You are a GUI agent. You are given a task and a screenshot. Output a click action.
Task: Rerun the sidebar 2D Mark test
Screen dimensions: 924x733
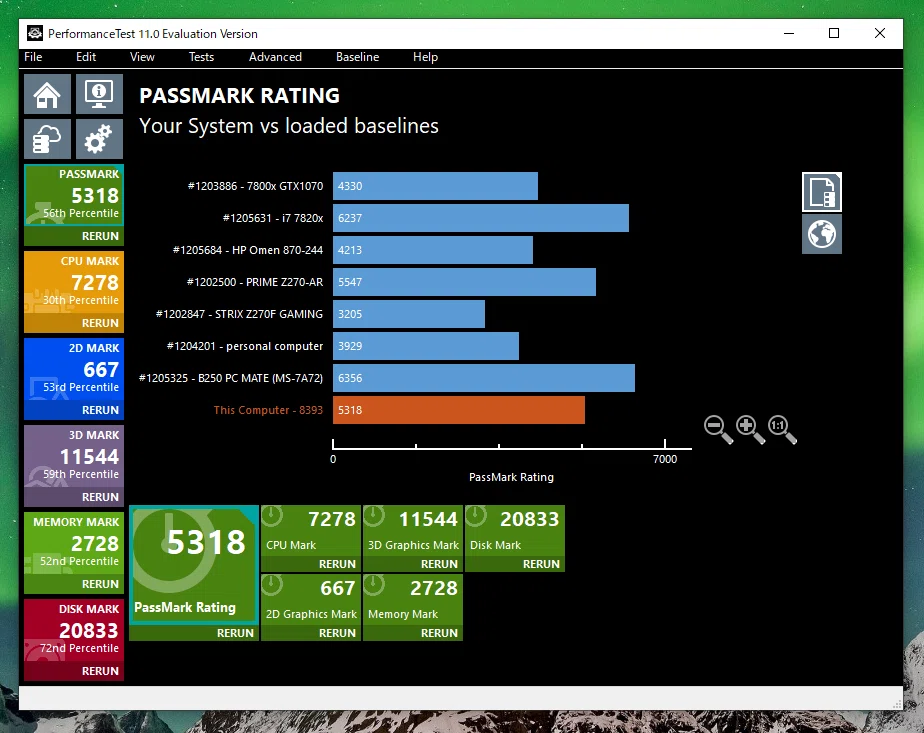click(x=74, y=410)
